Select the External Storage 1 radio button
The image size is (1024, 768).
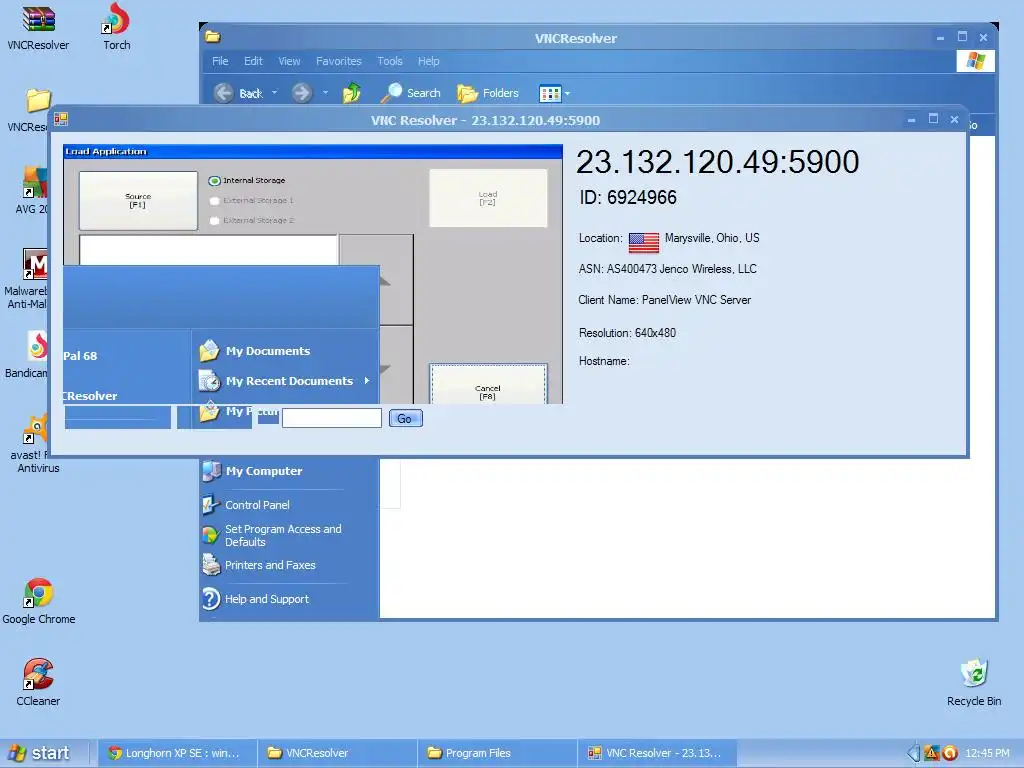pos(214,200)
